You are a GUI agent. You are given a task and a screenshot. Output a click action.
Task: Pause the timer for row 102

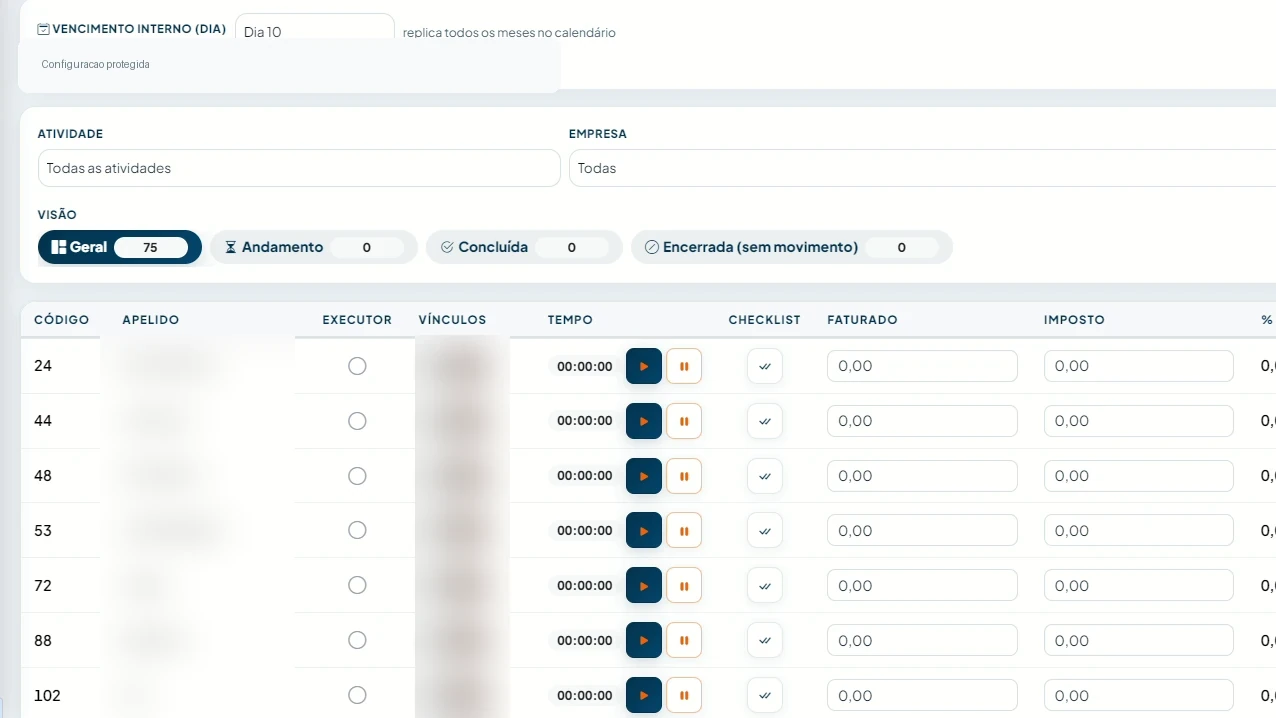coord(684,696)
